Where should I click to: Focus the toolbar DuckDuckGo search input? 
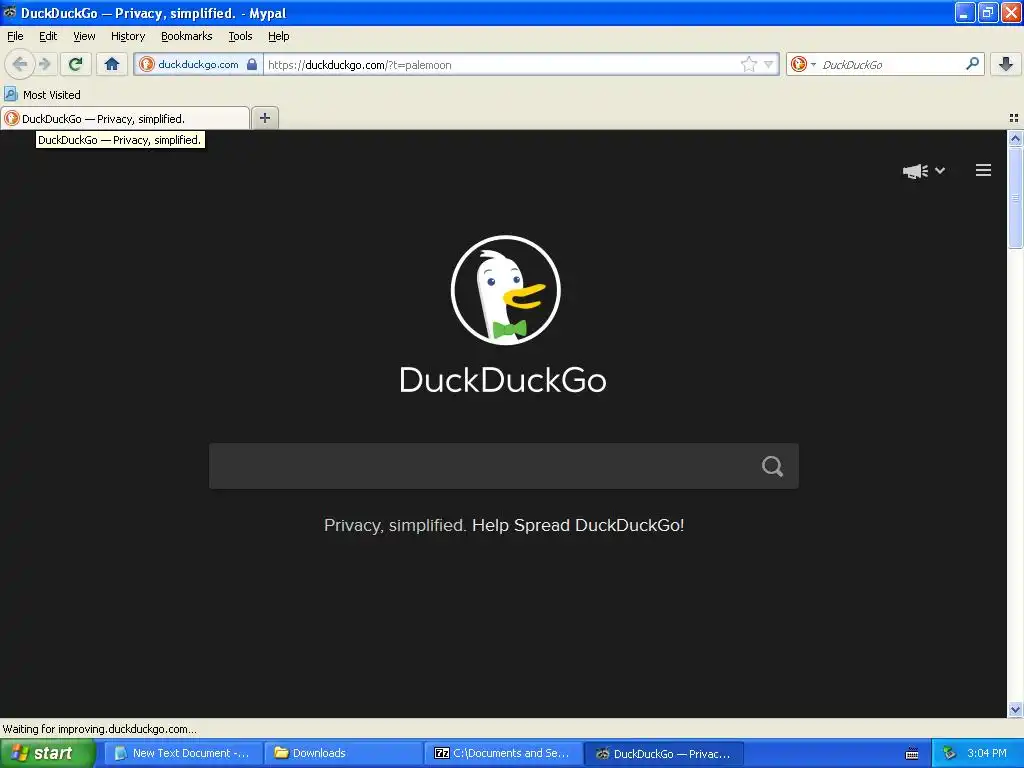(x=891, y=64)
